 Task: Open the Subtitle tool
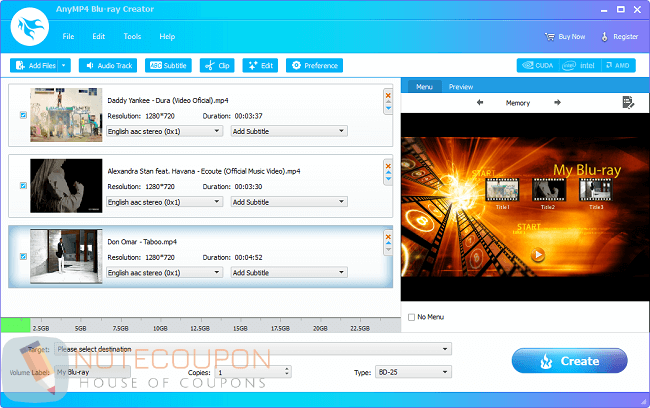tap(168, 66)
